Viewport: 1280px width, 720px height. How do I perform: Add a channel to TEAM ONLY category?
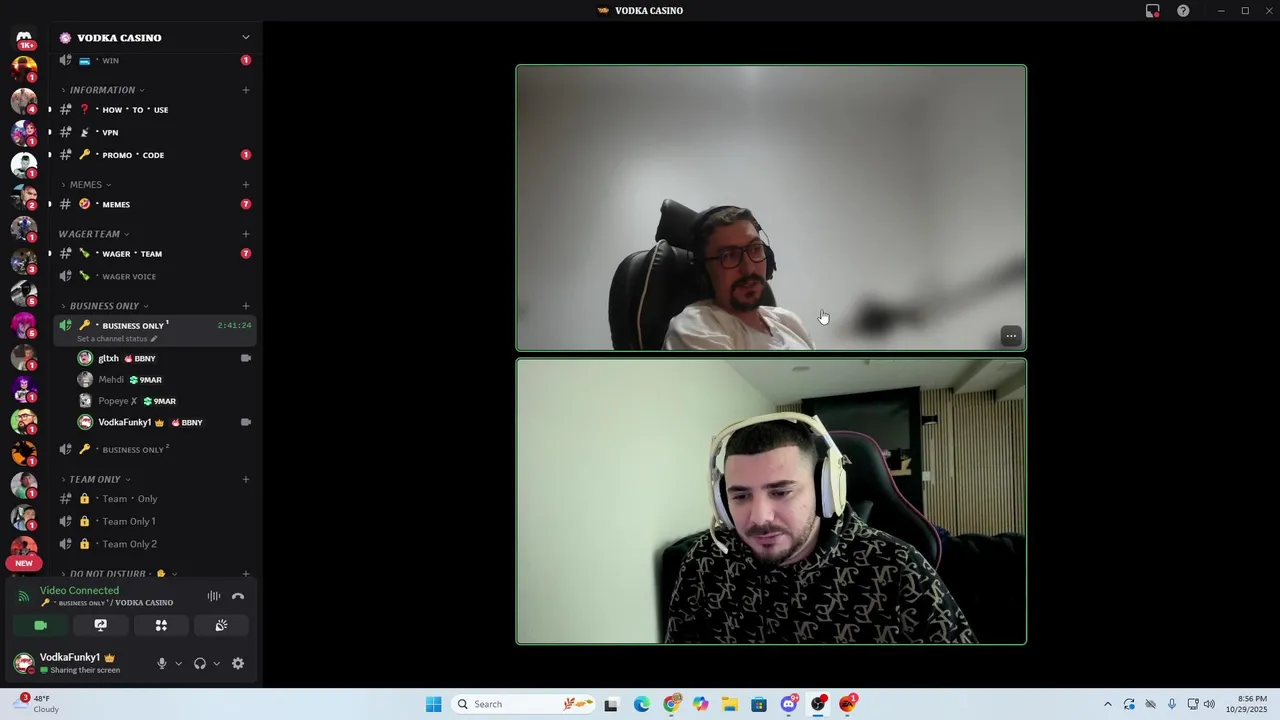click(x=246, y=479)
